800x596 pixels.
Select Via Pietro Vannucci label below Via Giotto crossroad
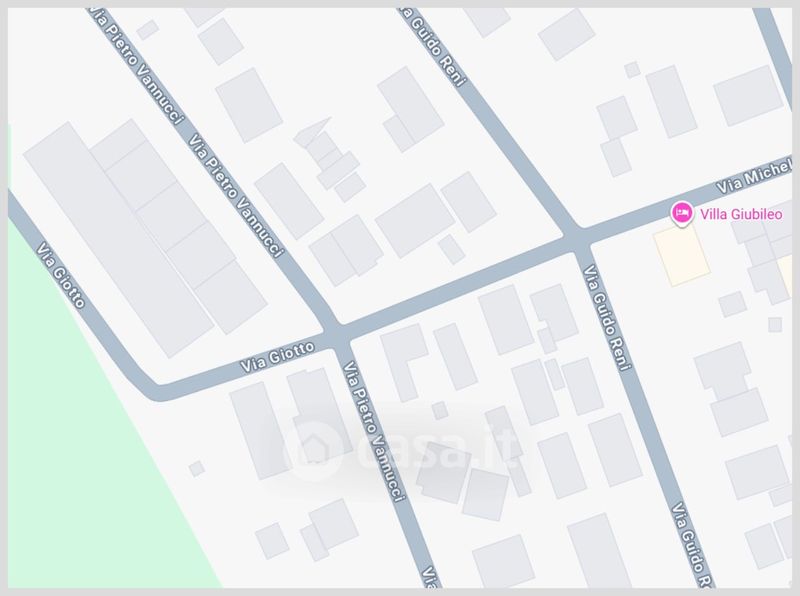click(x=374, y=432)
